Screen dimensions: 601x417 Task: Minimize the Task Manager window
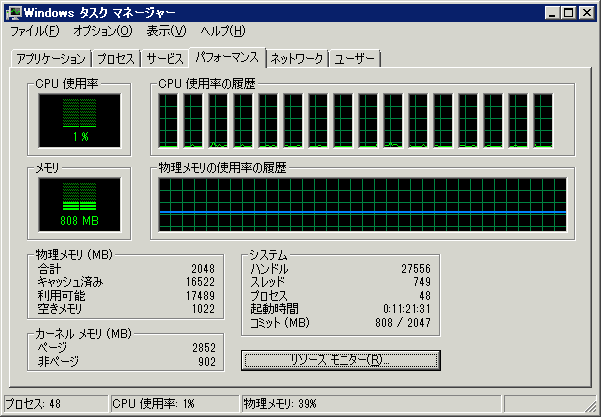[552, 13]
